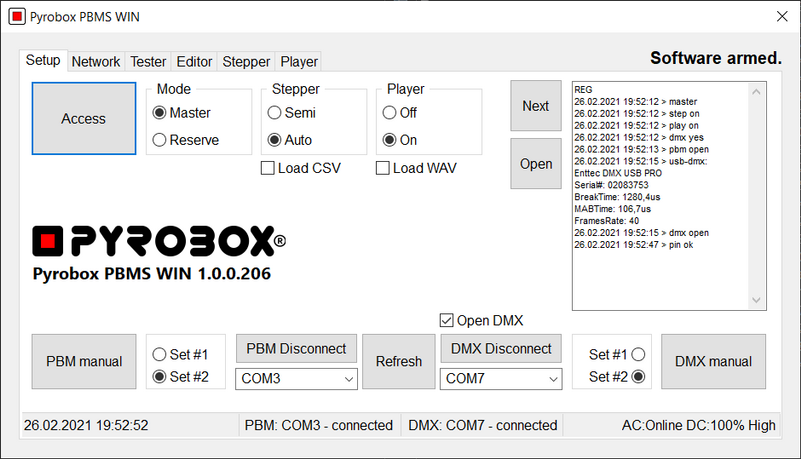Click the DMX Disconnect button
Screen dimensions: 801x459
(501, 349)
